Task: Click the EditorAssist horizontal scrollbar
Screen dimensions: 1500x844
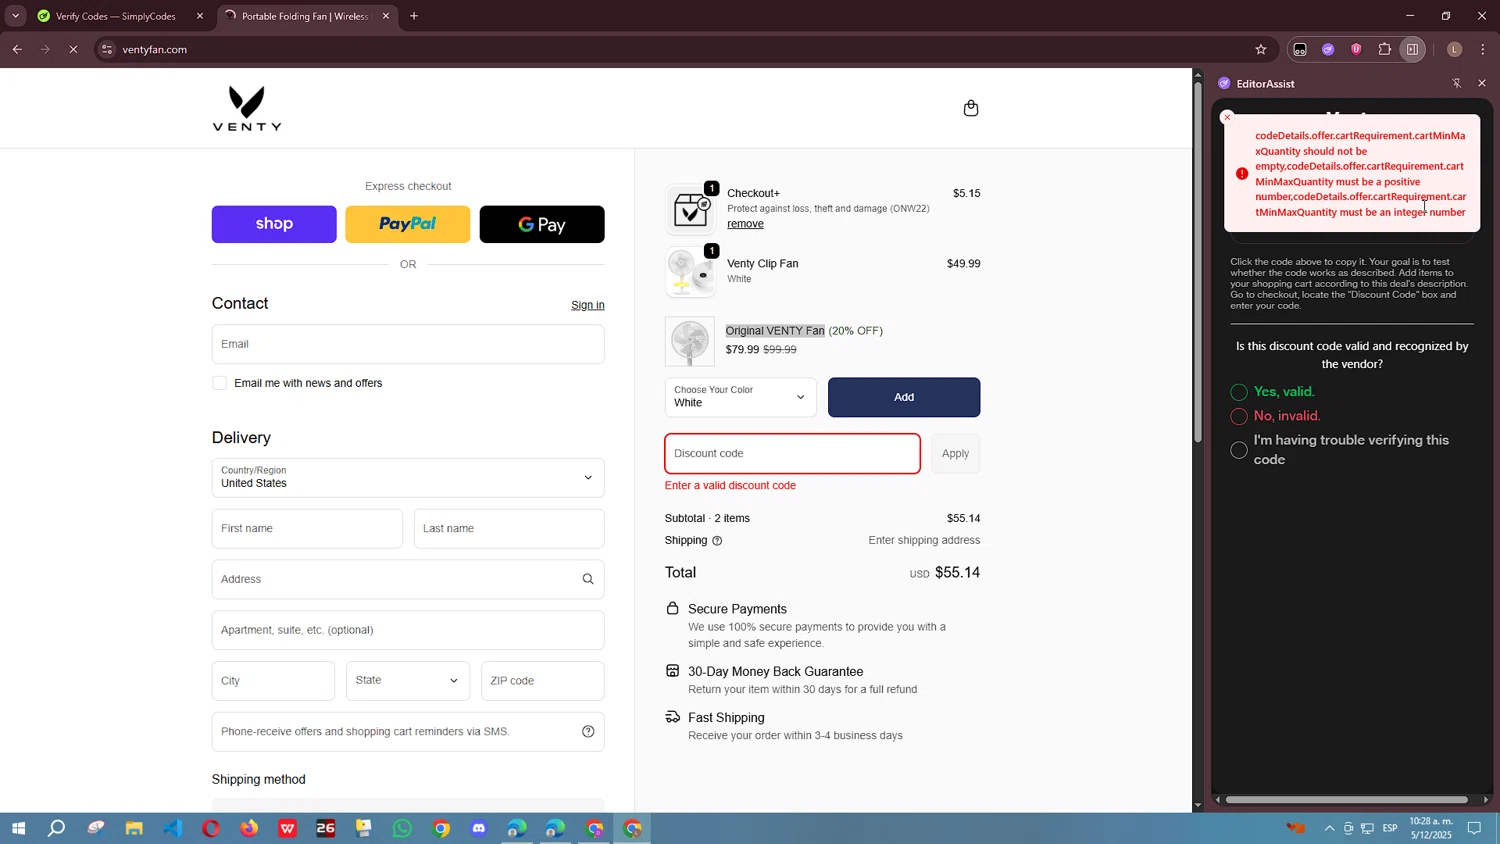Action: pos(1346,799)
